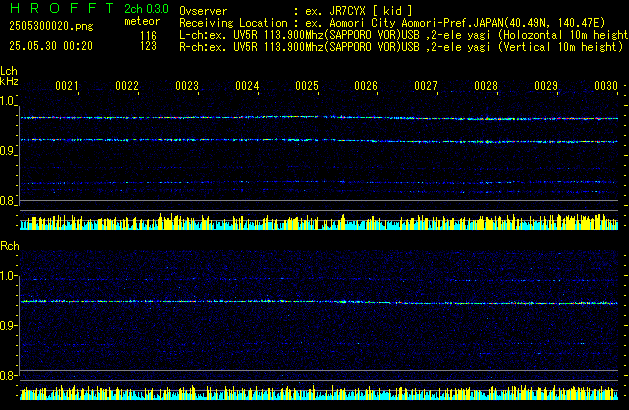Image resolution: width=629 pixels, height=410 pixels.
Task: Click the Receiving Location line with Aomori City
Action: pyautogui.click(x=392, y=23)
